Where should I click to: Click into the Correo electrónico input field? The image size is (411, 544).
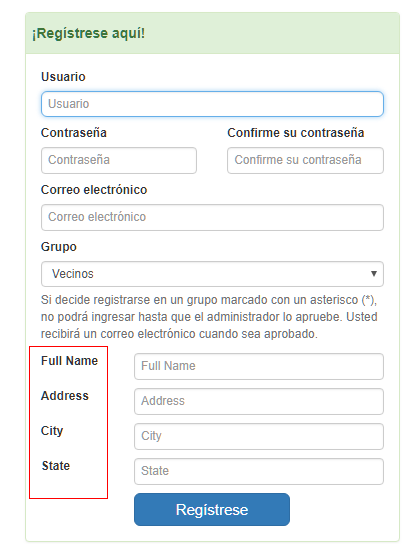[x=212, y=217]
